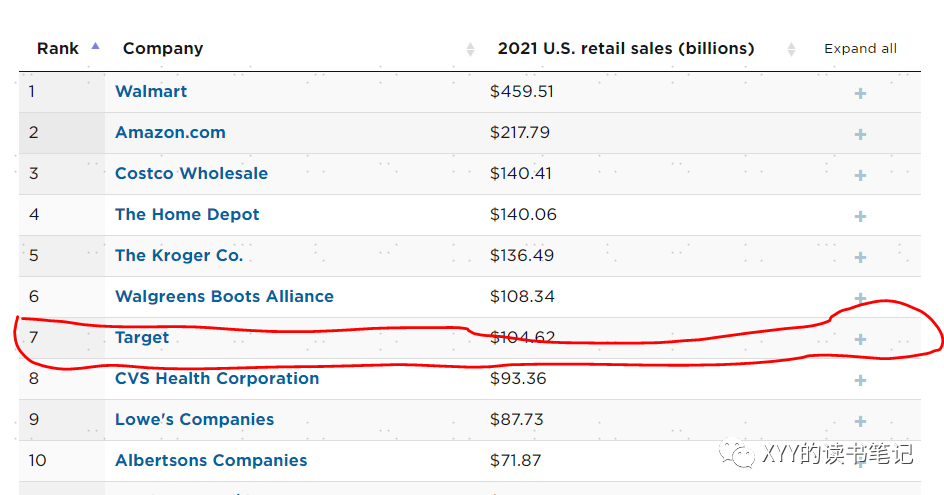Open the Amazon.com company link
Image resolution: width=944 pixels, height=495 pixels.
[x=170, y=132]
